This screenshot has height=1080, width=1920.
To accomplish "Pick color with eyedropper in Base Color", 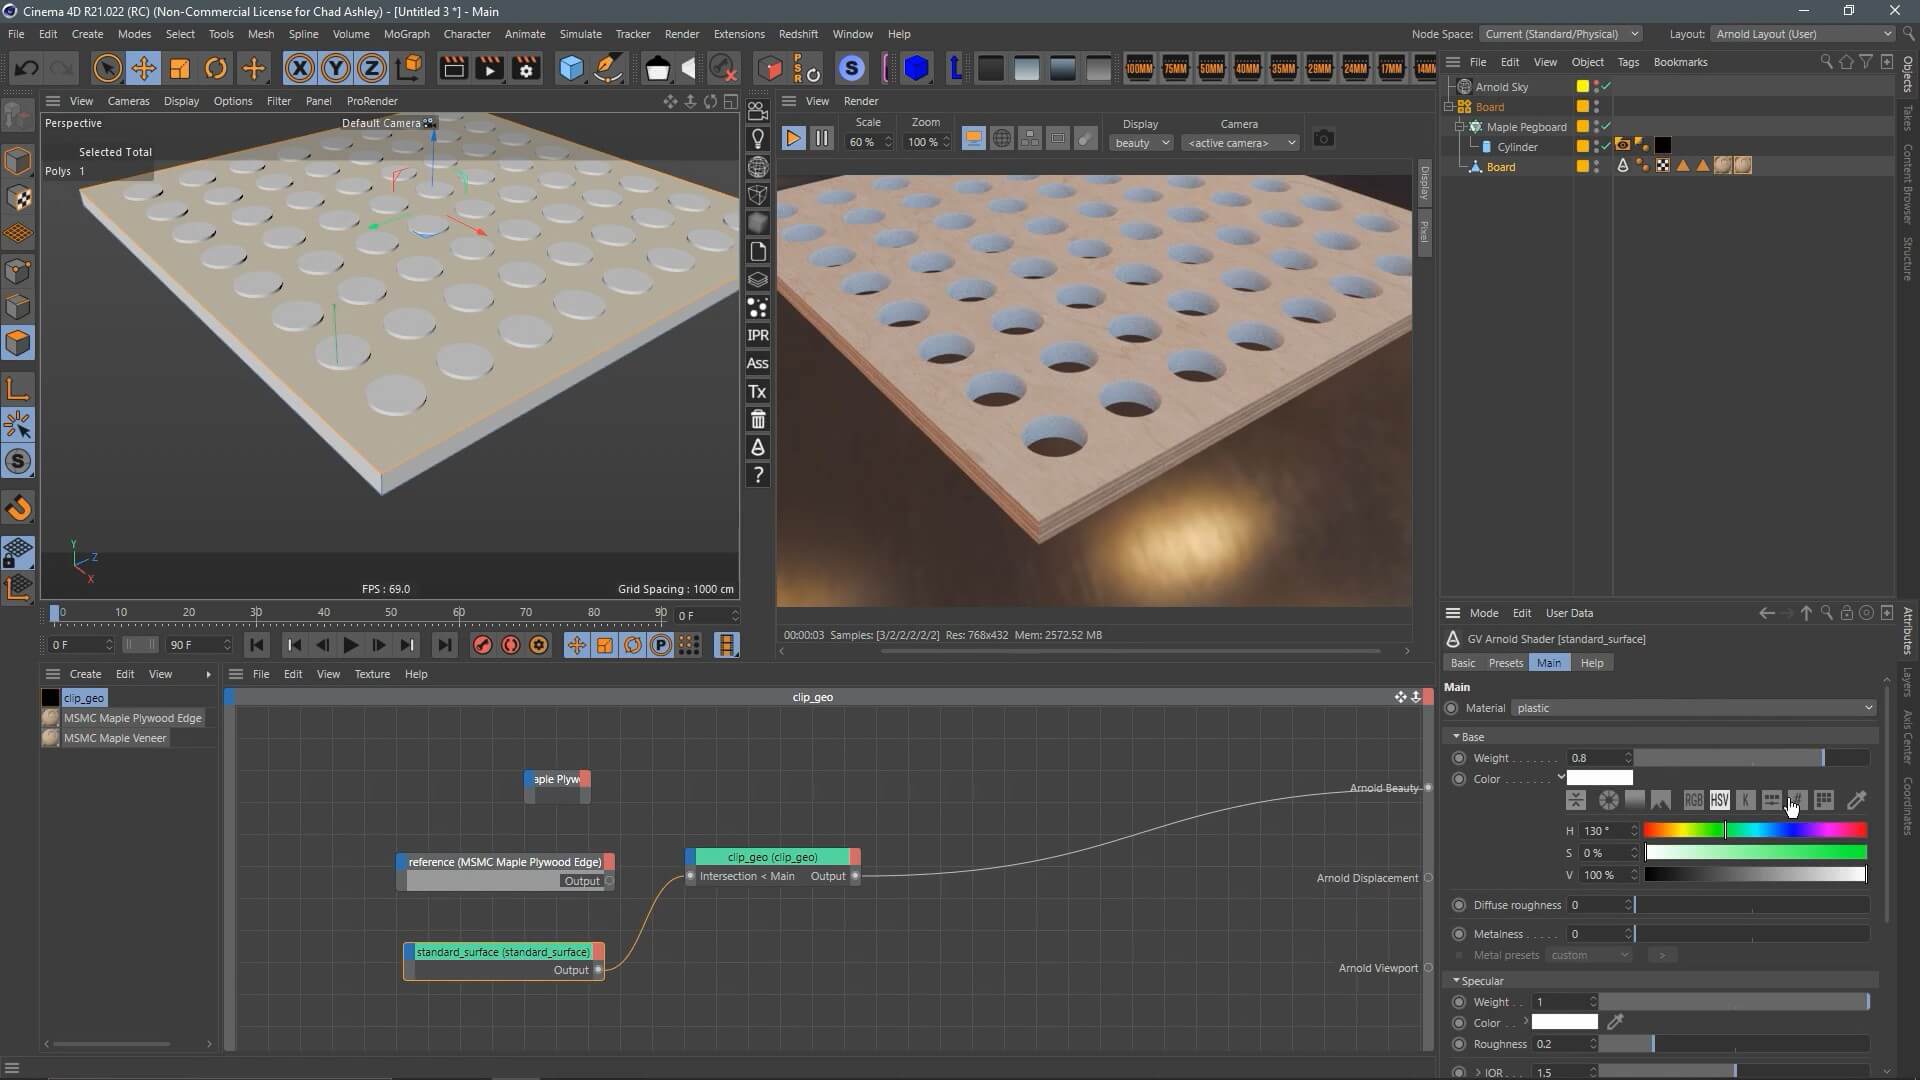I will pyautogui.click(x=1856, y=800).
